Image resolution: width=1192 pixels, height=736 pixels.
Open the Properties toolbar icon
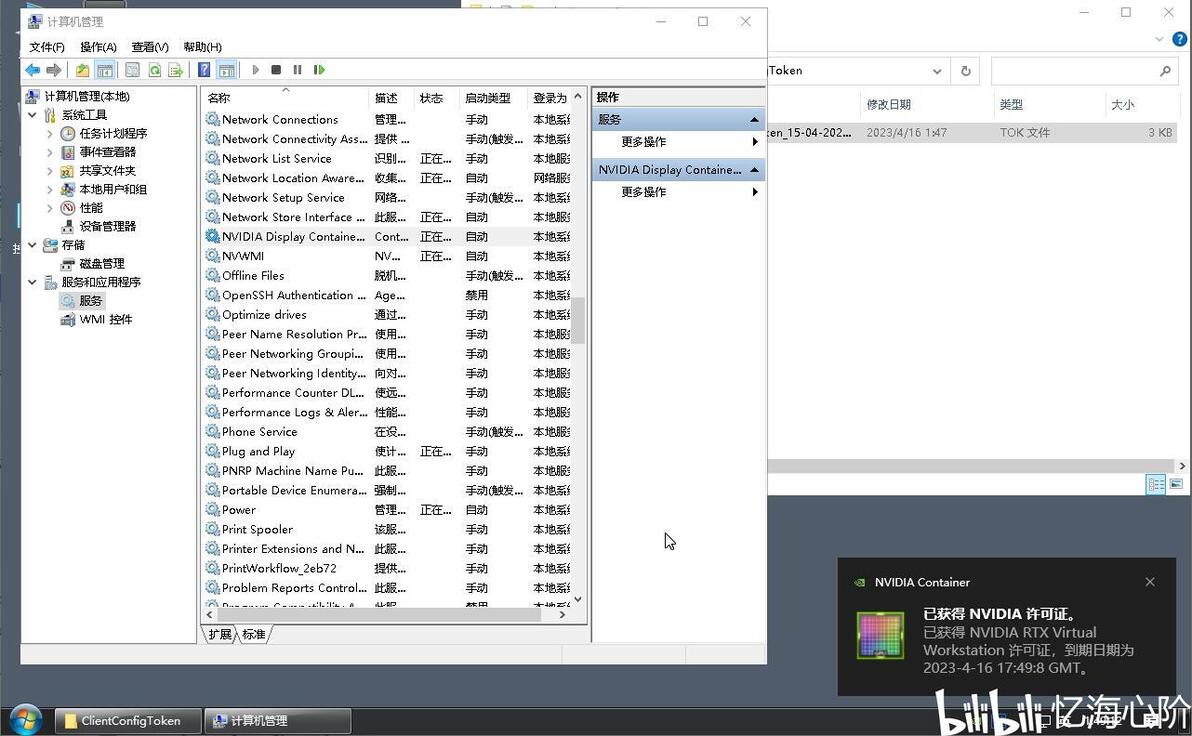132,70
